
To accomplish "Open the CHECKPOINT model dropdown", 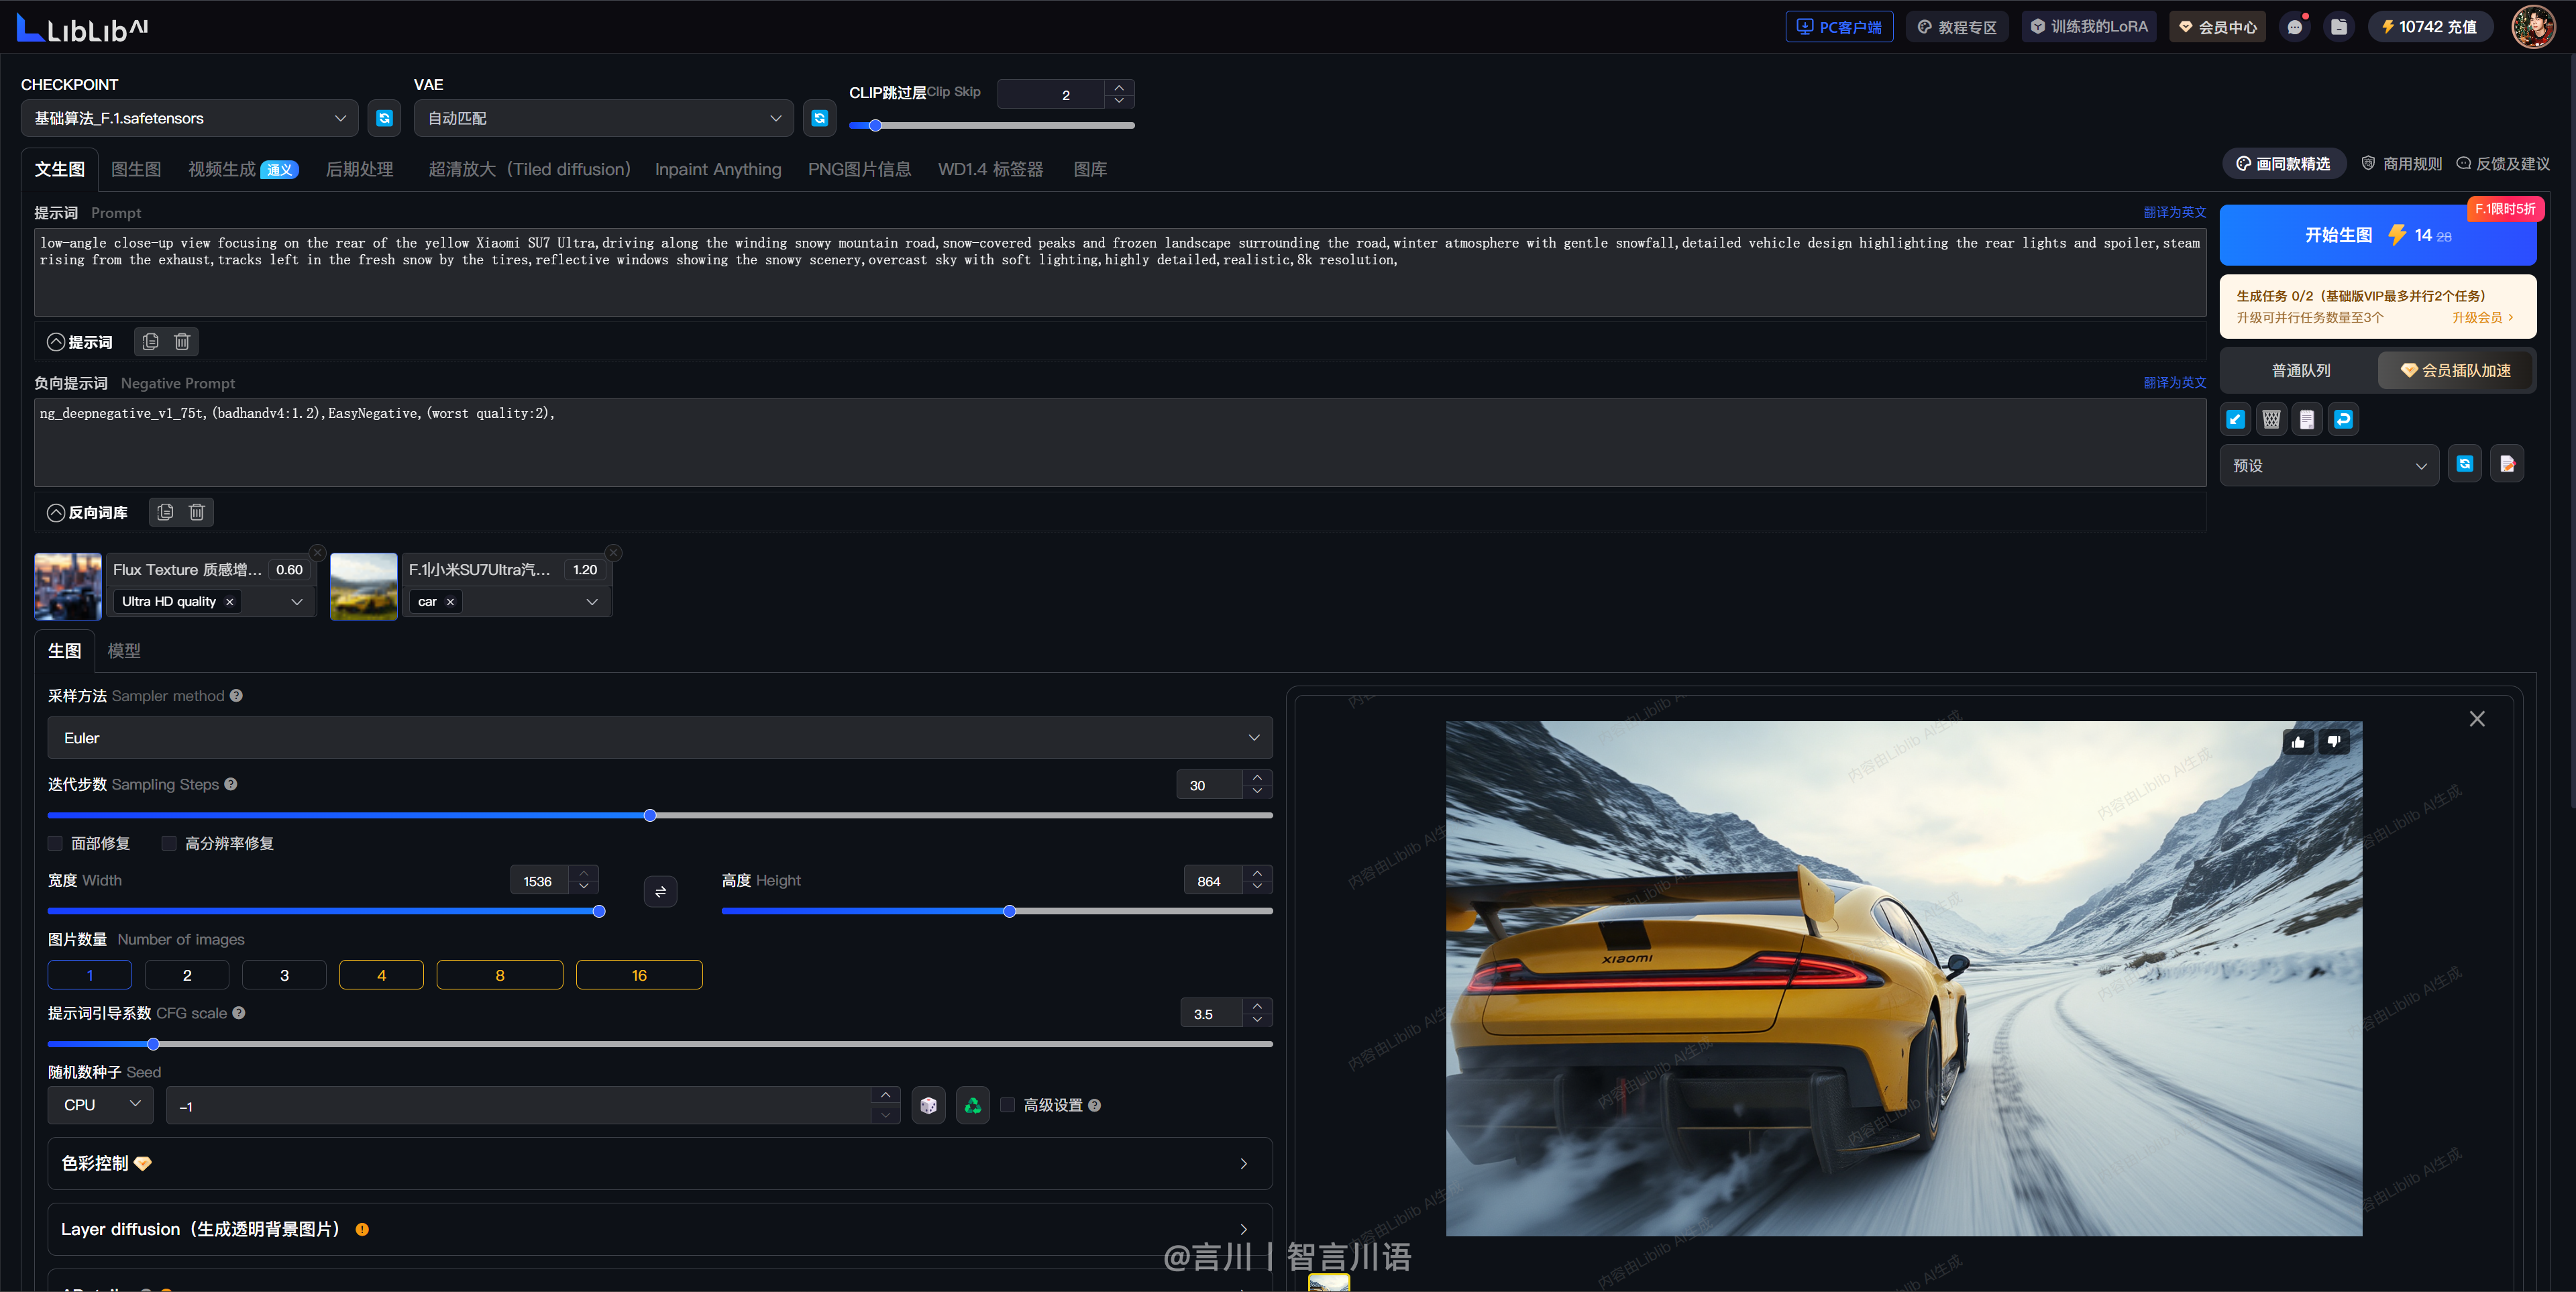I will (190, 118).
